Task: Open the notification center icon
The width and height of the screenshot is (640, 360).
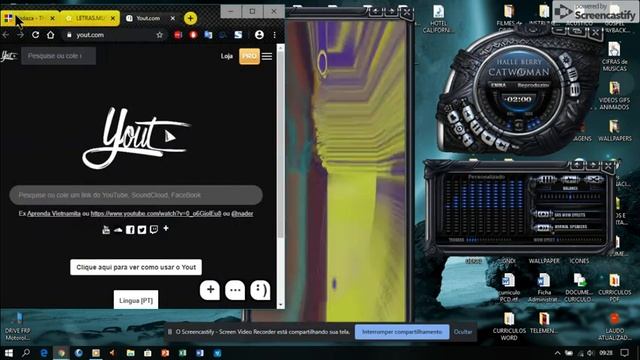Action: click(625, 353)
